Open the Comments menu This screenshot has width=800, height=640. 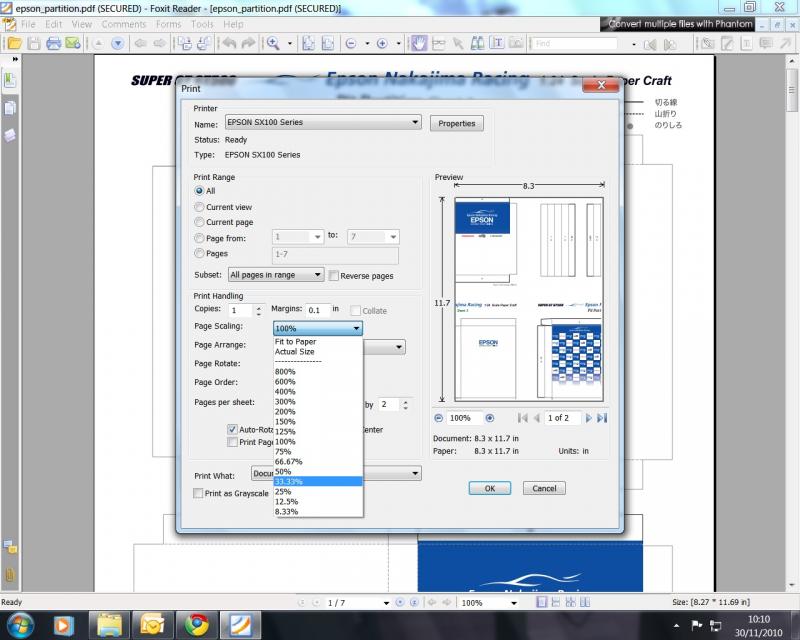point(123,24)
